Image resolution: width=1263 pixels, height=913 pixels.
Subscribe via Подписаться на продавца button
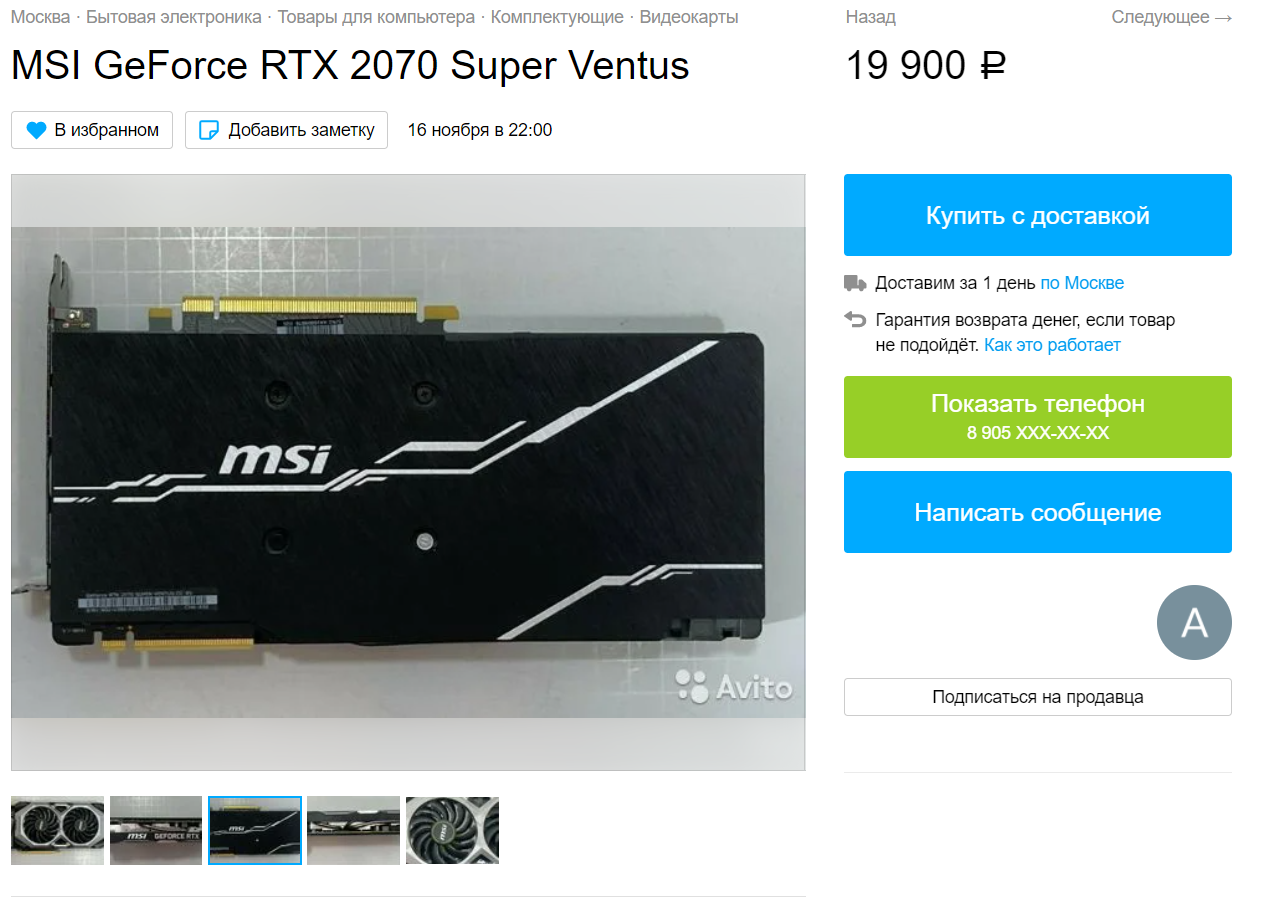(x=1038, y=697)
